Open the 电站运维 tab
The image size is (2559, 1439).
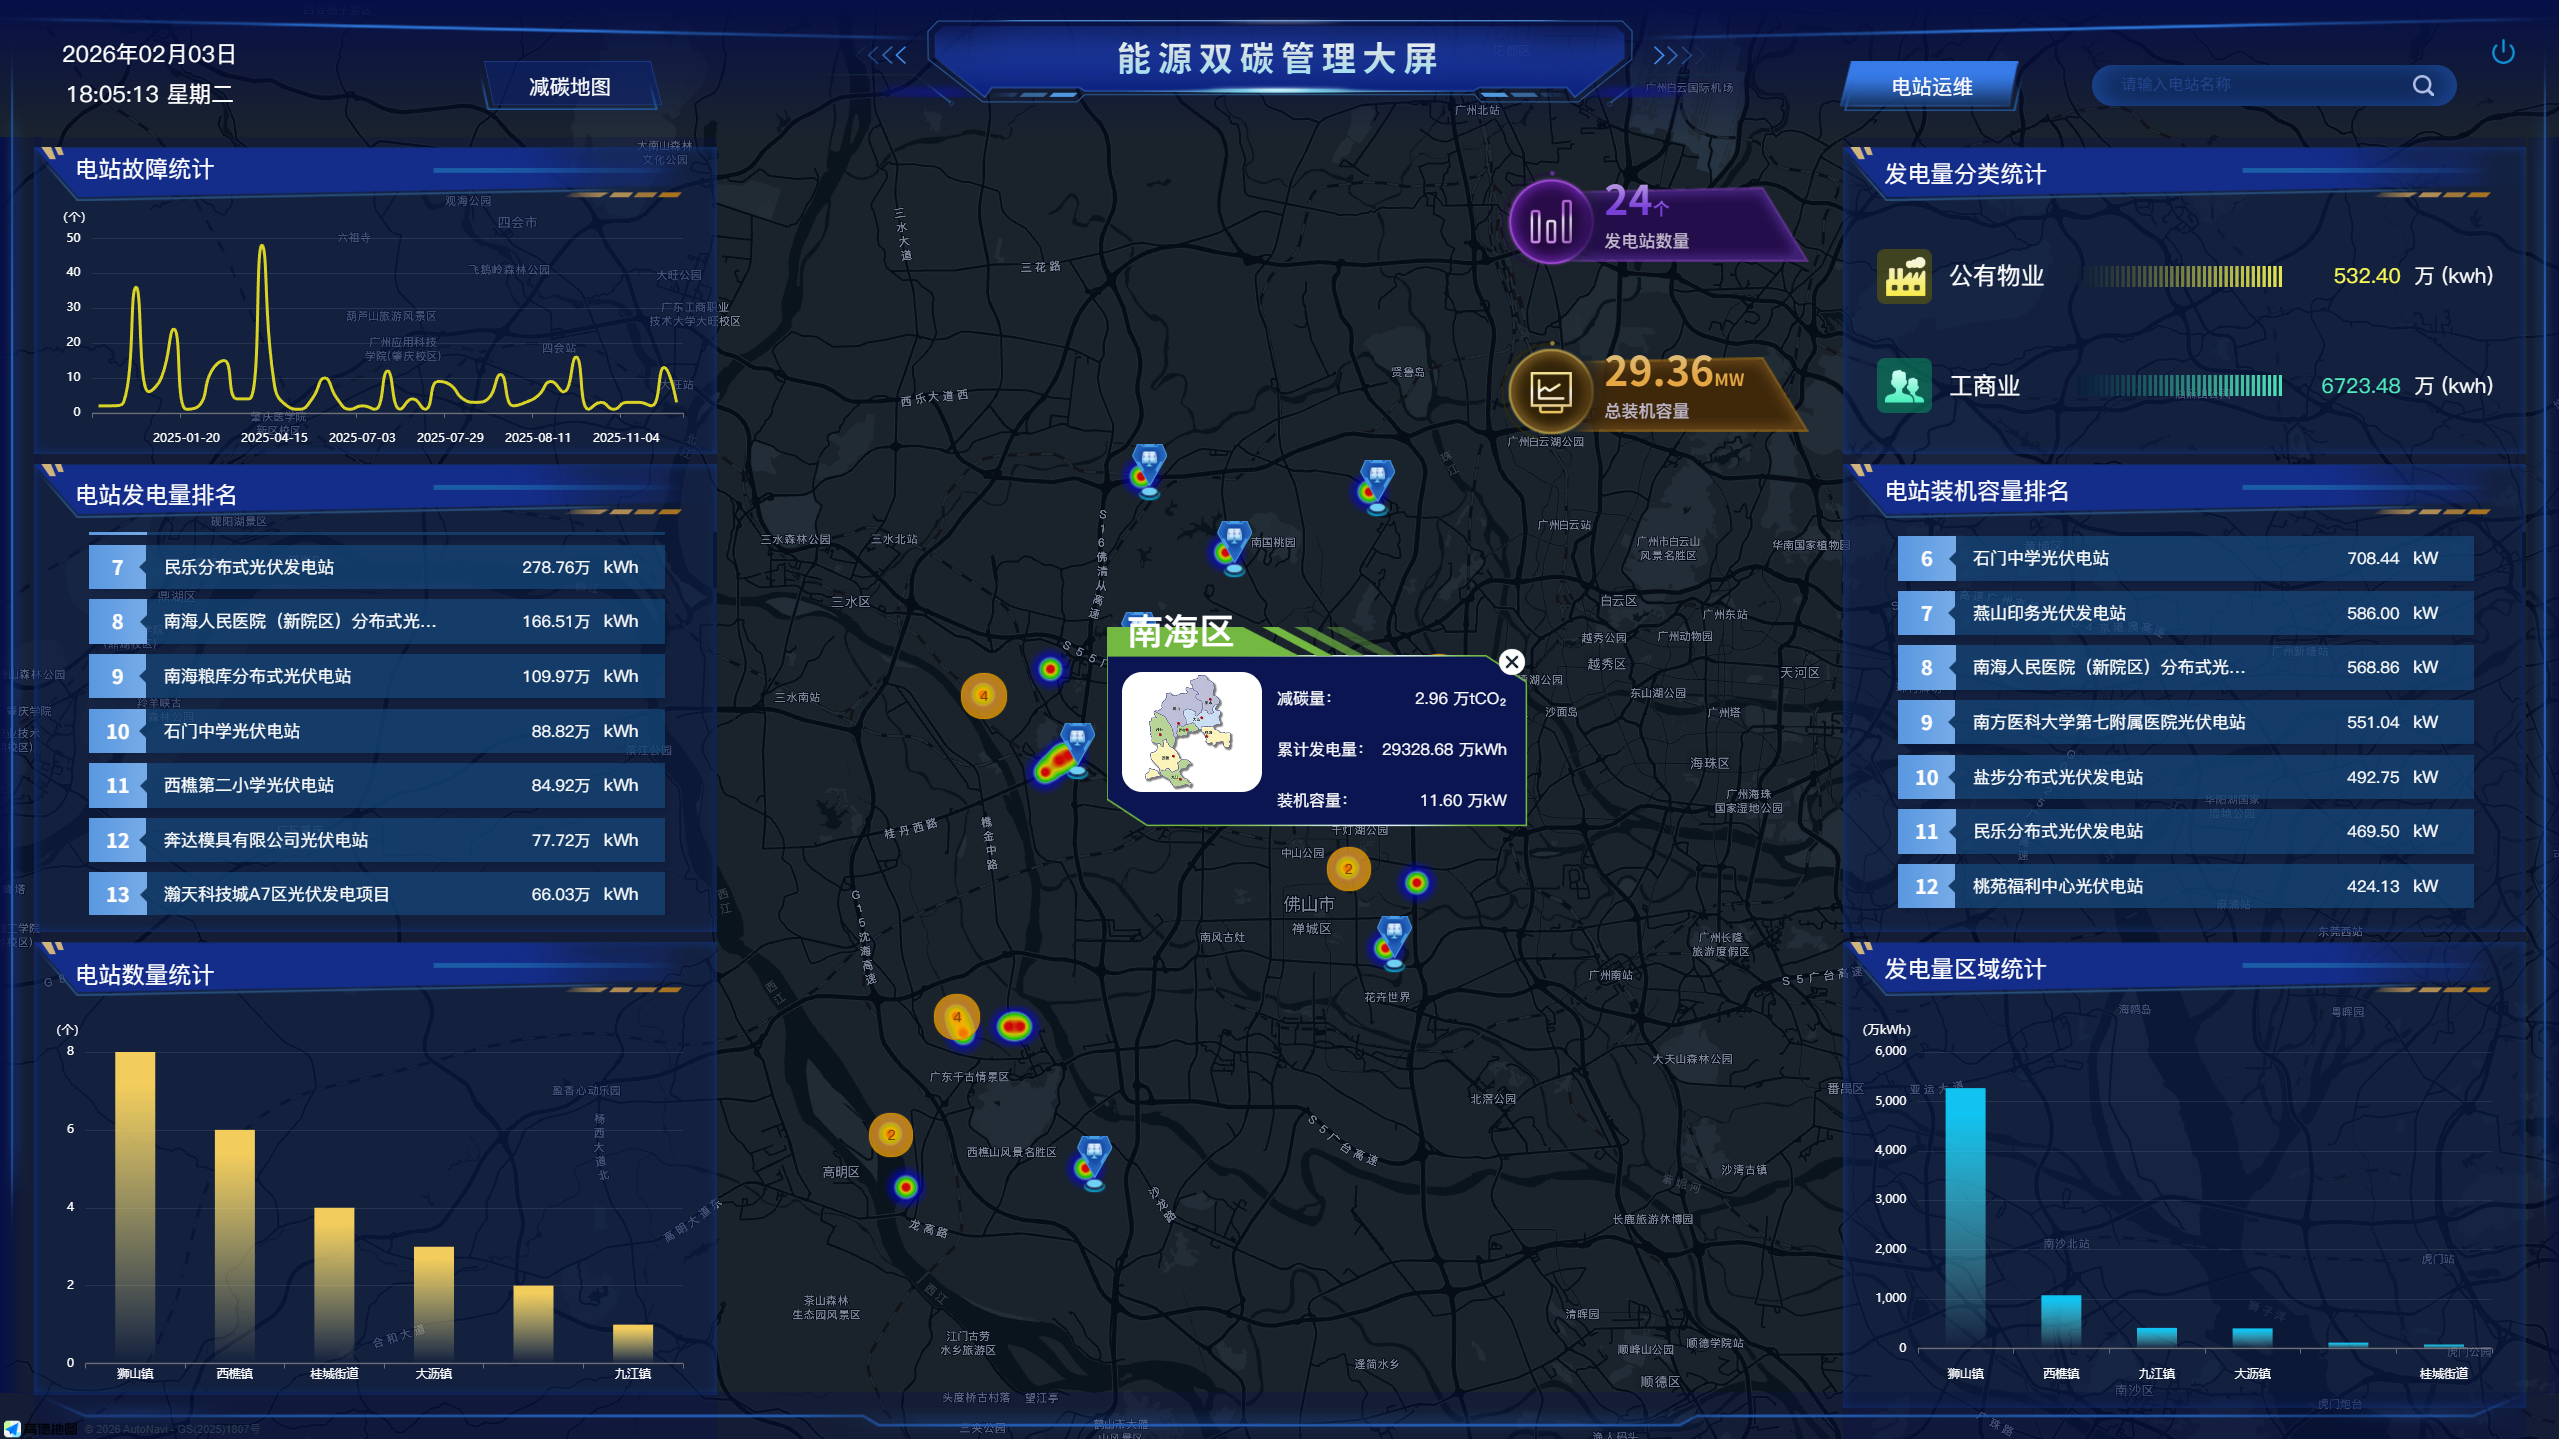coord(1931,87)
